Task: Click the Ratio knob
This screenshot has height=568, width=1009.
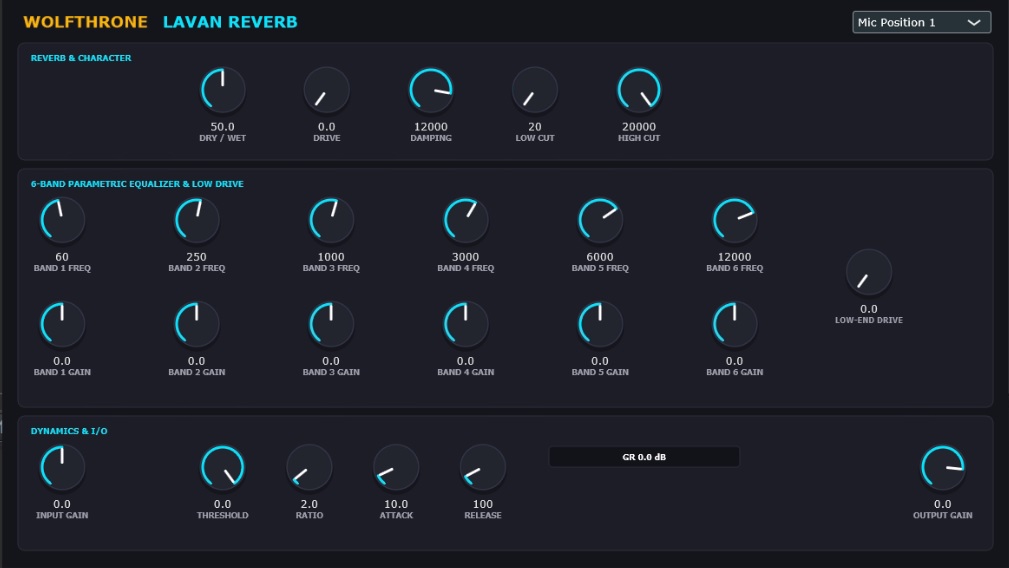Action: coord(309,468)
